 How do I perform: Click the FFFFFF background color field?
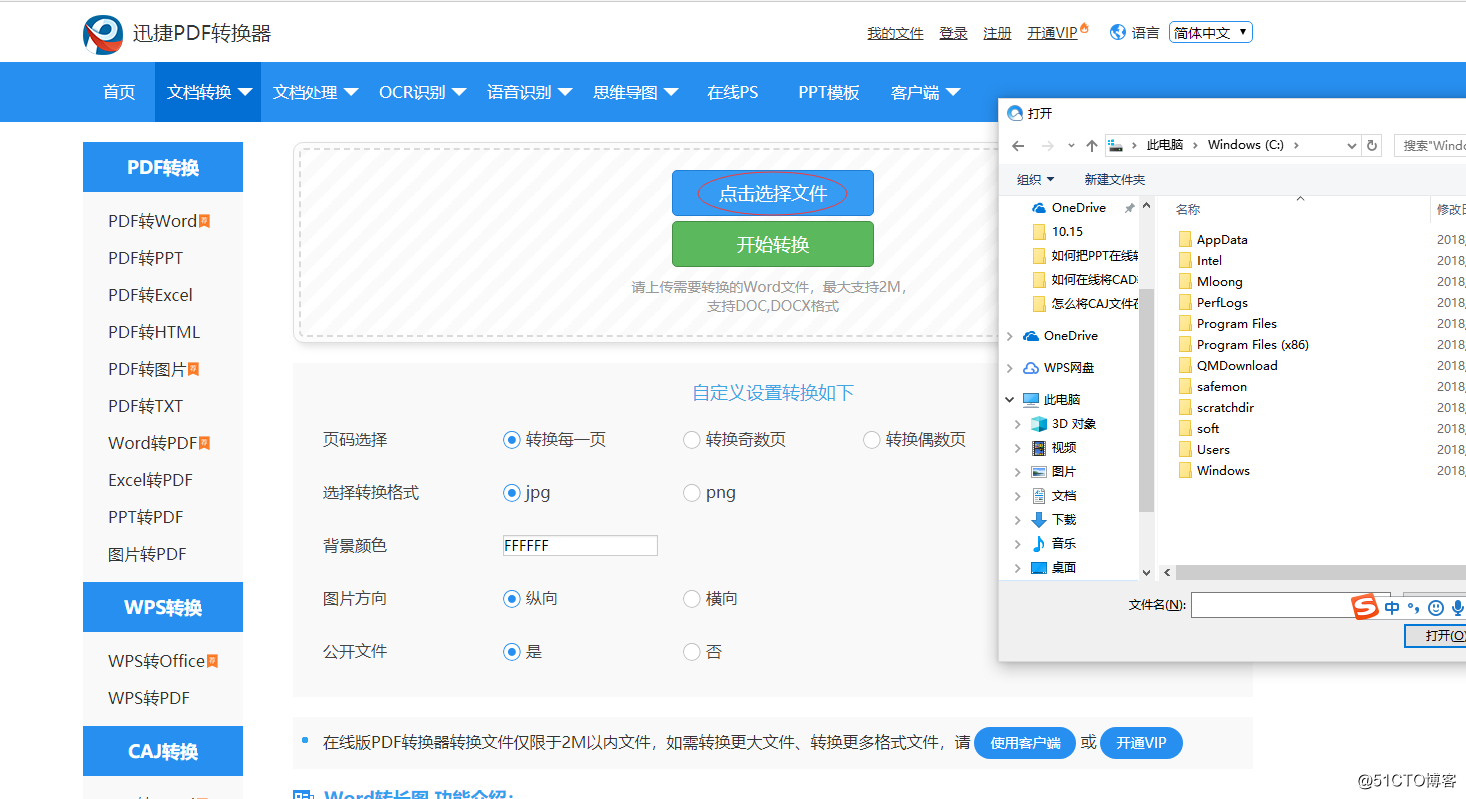(x=580, y=545)
